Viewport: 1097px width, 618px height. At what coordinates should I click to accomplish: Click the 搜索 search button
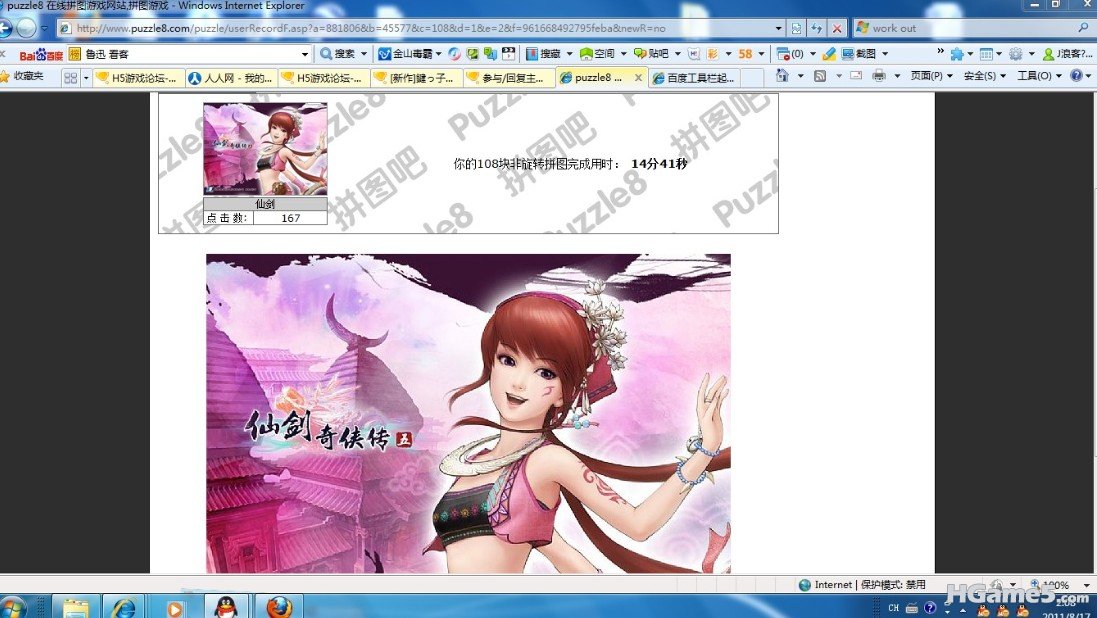click(338, 53)
